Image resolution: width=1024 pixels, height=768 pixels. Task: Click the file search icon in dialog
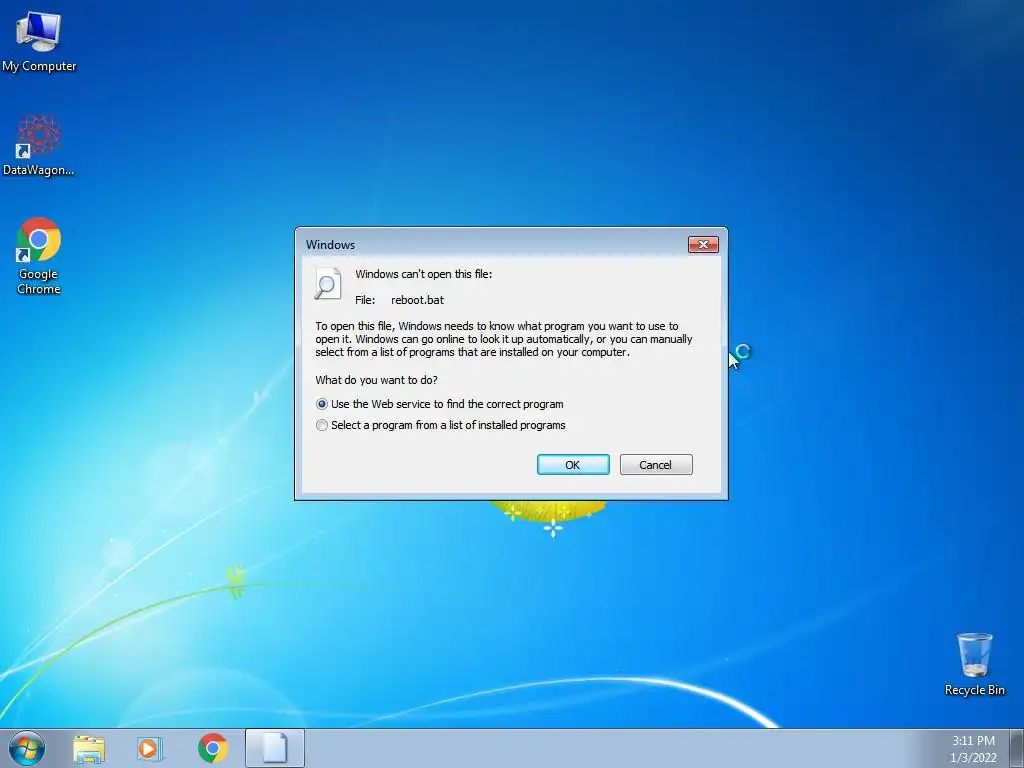click(327, 283)
